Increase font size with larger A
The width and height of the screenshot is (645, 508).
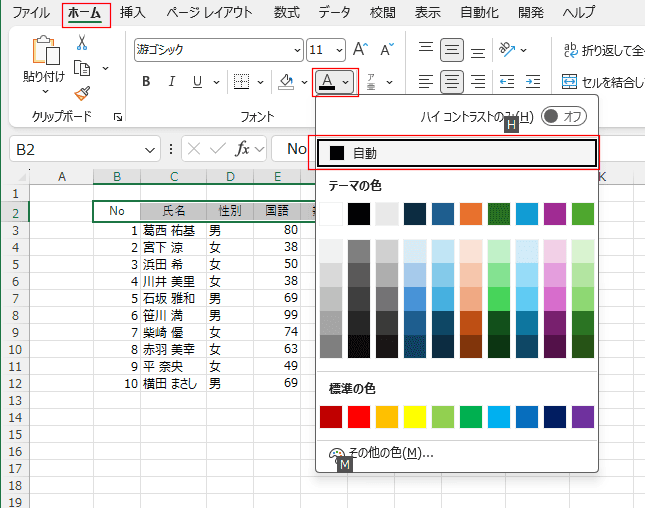(360, 49)
